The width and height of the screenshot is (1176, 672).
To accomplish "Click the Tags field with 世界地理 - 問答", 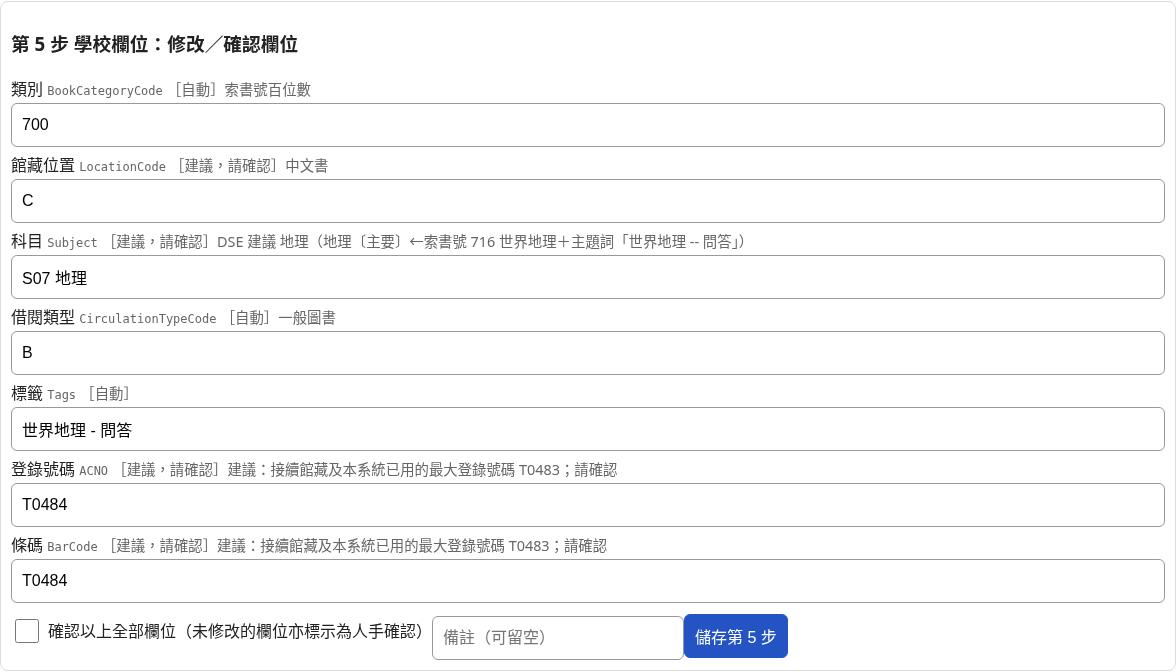I will (x=587, y=430).
